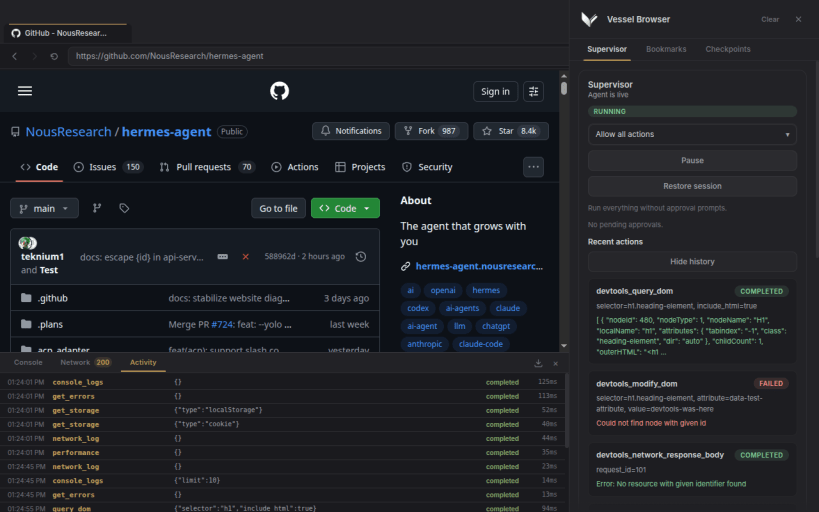Viewport: 819px width, 512px height.
Task: Click the teknium1 author name
Action: 42,257
